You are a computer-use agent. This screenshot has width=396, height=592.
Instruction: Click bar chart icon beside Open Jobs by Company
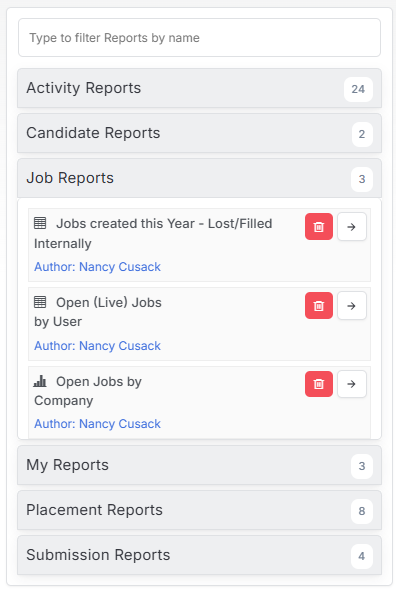pyautogui.click(x=40, y=381)
